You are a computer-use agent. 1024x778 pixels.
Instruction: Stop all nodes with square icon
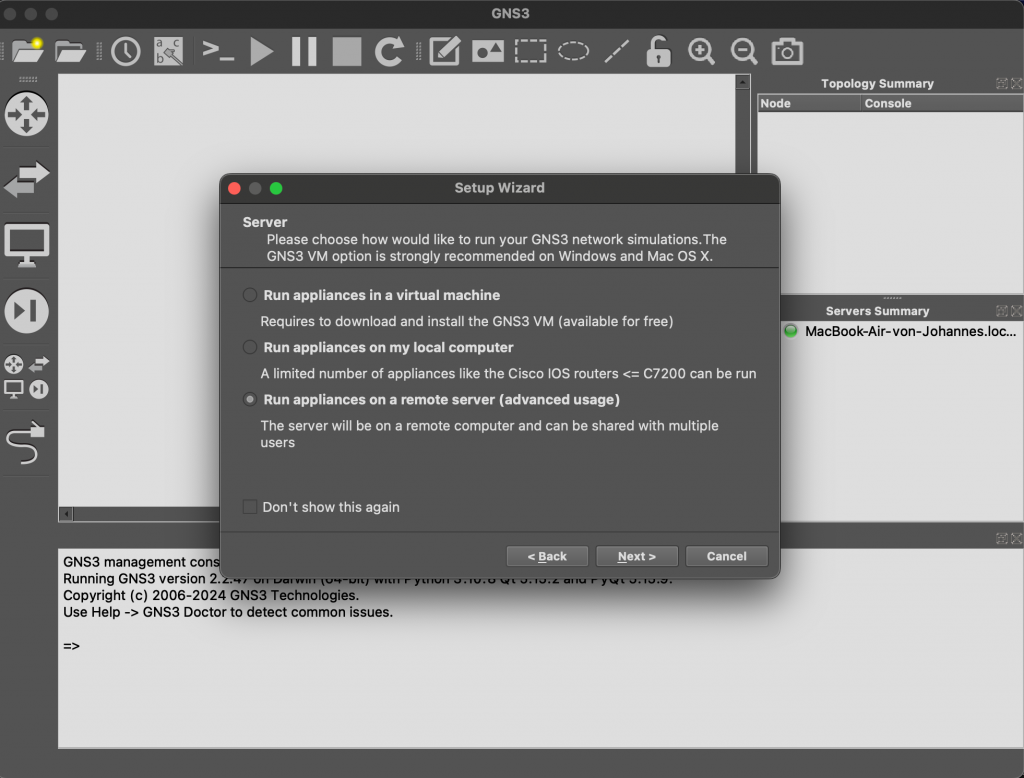click(347, 51)
